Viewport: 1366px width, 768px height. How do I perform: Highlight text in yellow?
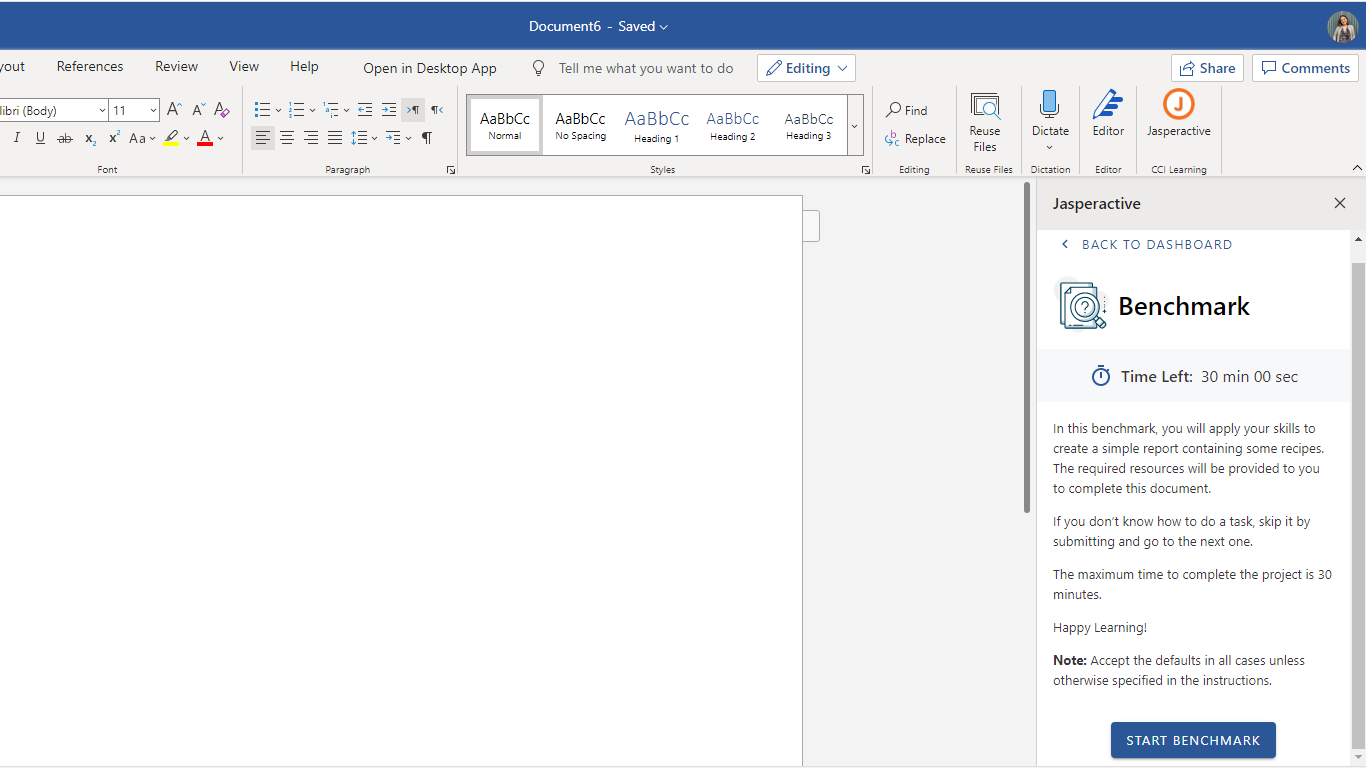[x=171, y=138]
